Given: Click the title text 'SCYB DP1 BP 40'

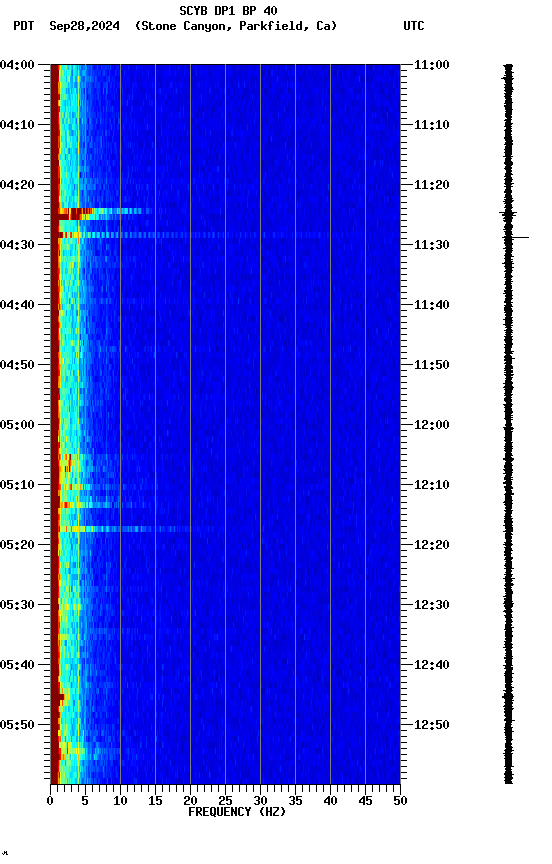Looking at the screenshot, I should 228,10.
